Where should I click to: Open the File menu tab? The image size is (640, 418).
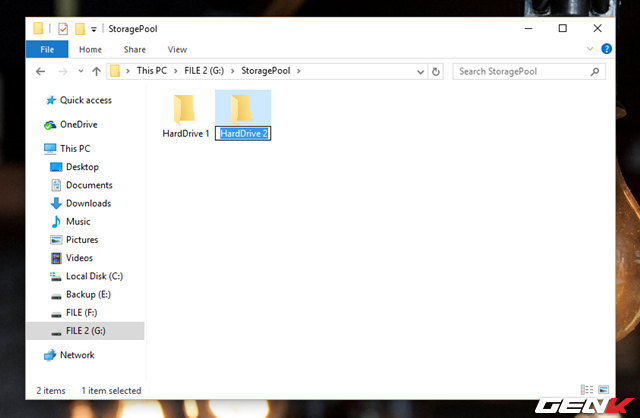tap(47, 49)
